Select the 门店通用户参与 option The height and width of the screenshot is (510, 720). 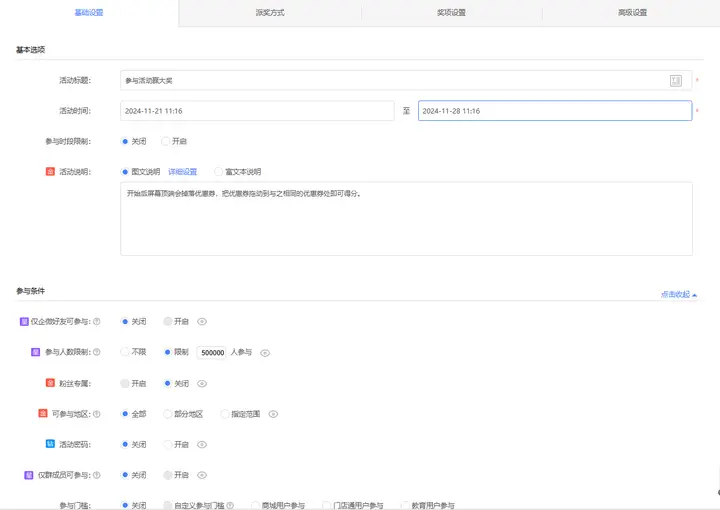[x=326, y=505]
